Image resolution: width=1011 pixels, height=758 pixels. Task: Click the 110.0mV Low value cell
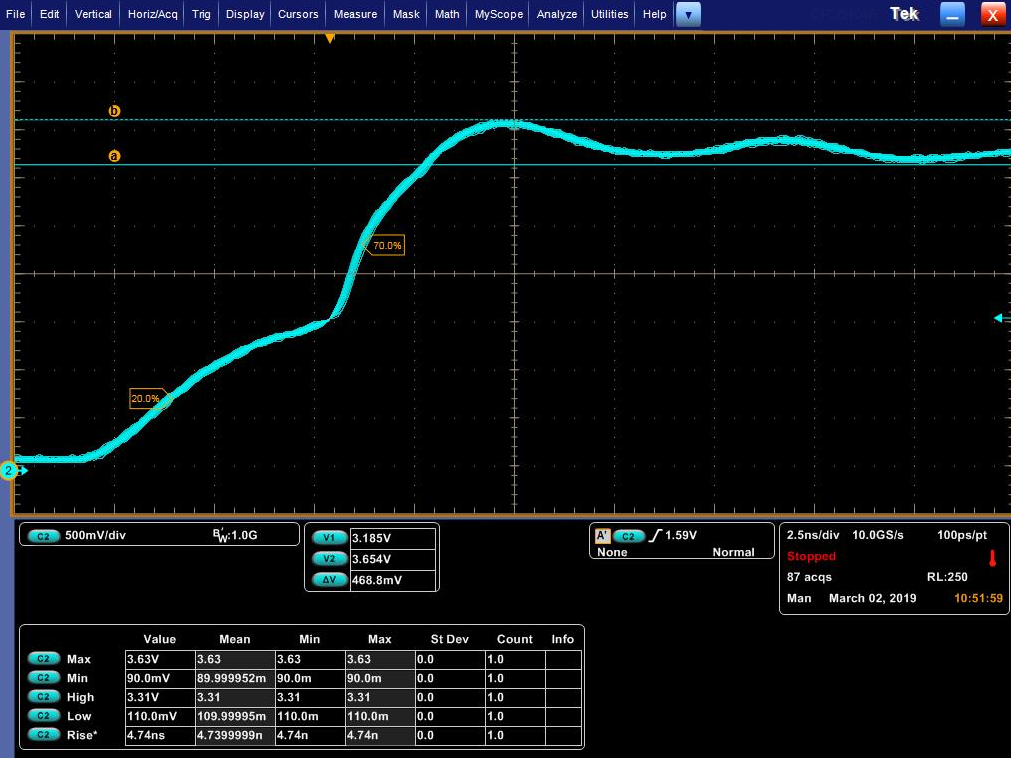(x=160, y=716)
